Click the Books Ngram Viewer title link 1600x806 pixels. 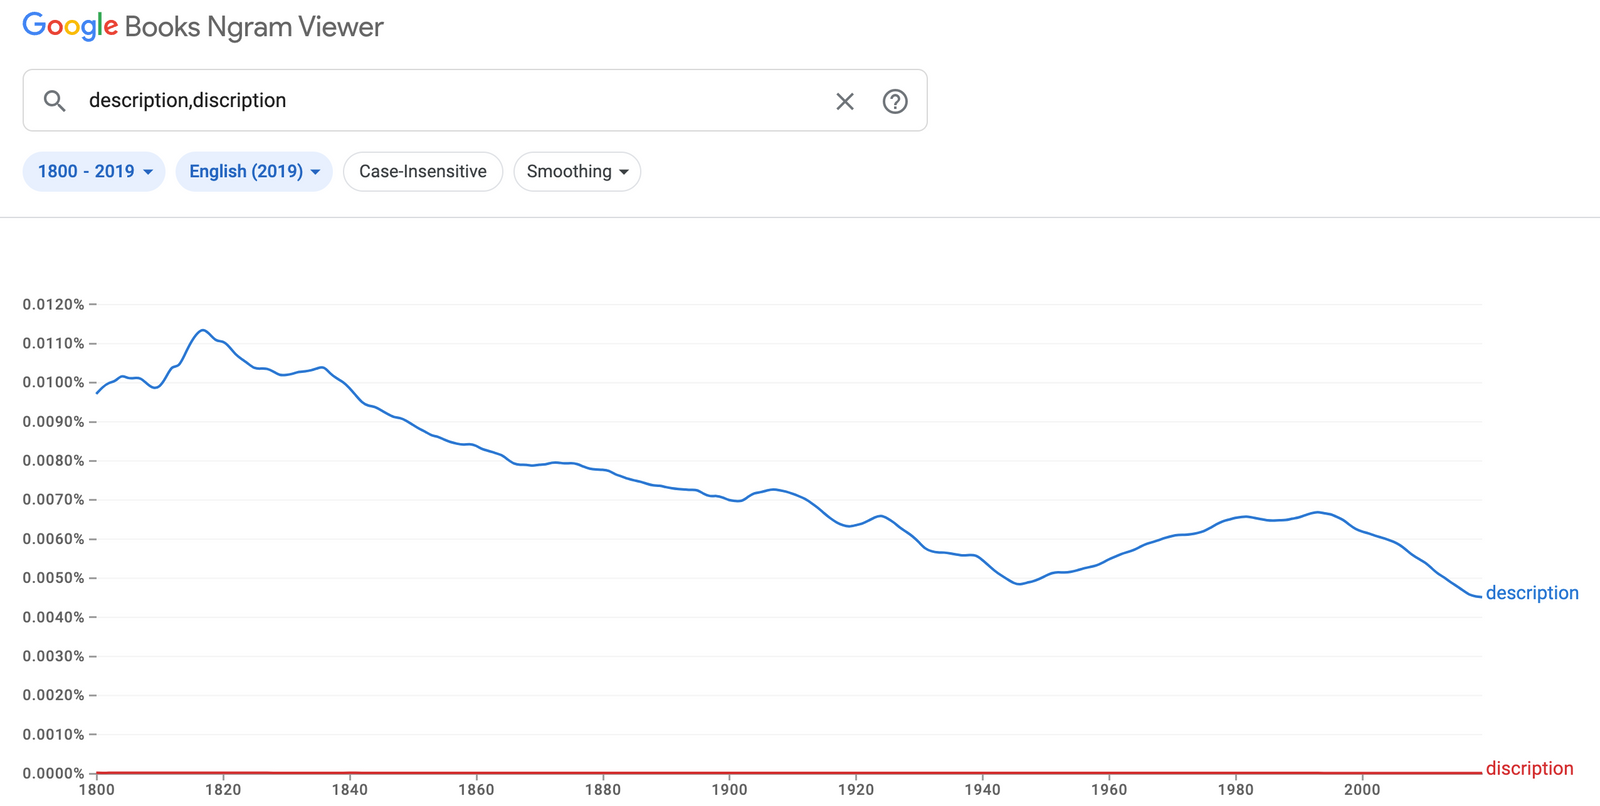pyautogui.click(x=254, y=27)
